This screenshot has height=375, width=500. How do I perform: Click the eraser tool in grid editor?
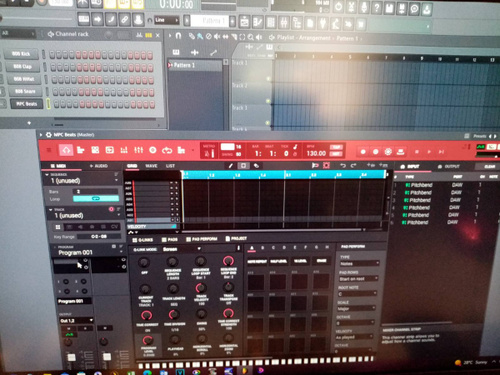point(256,166)
